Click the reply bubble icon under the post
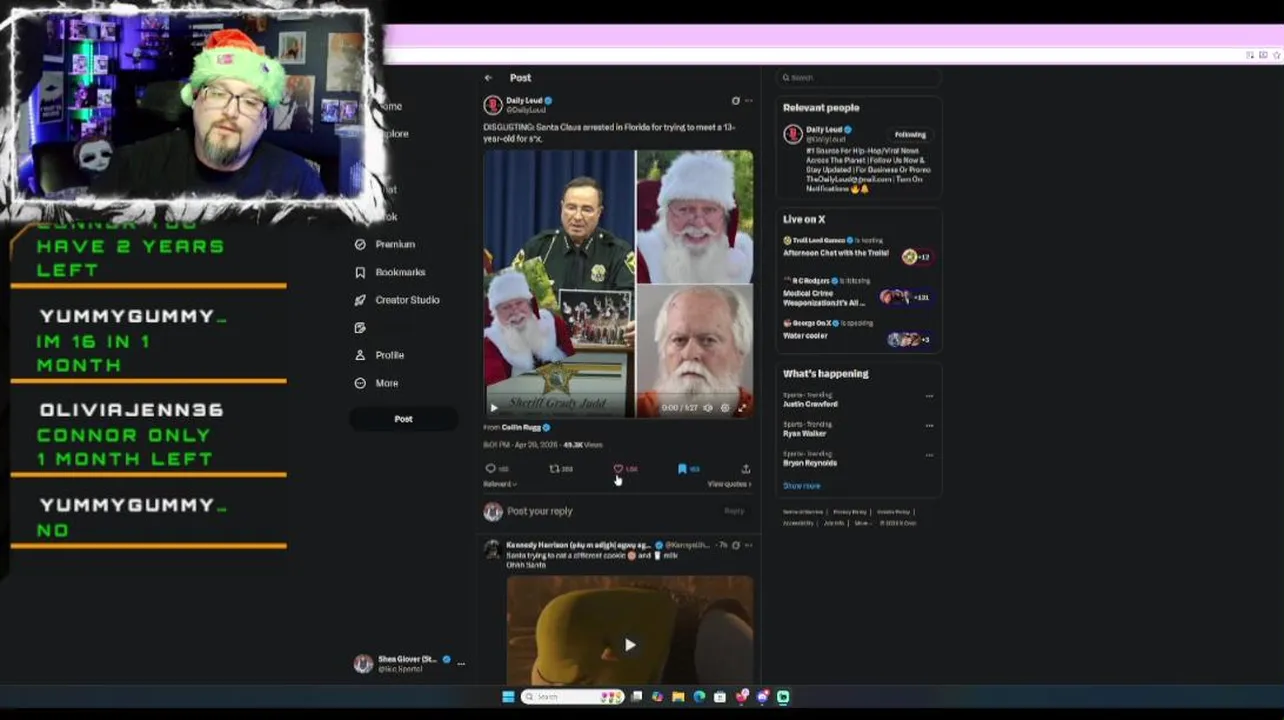This screenshot has width=1284, height=720. coord(491,469)
